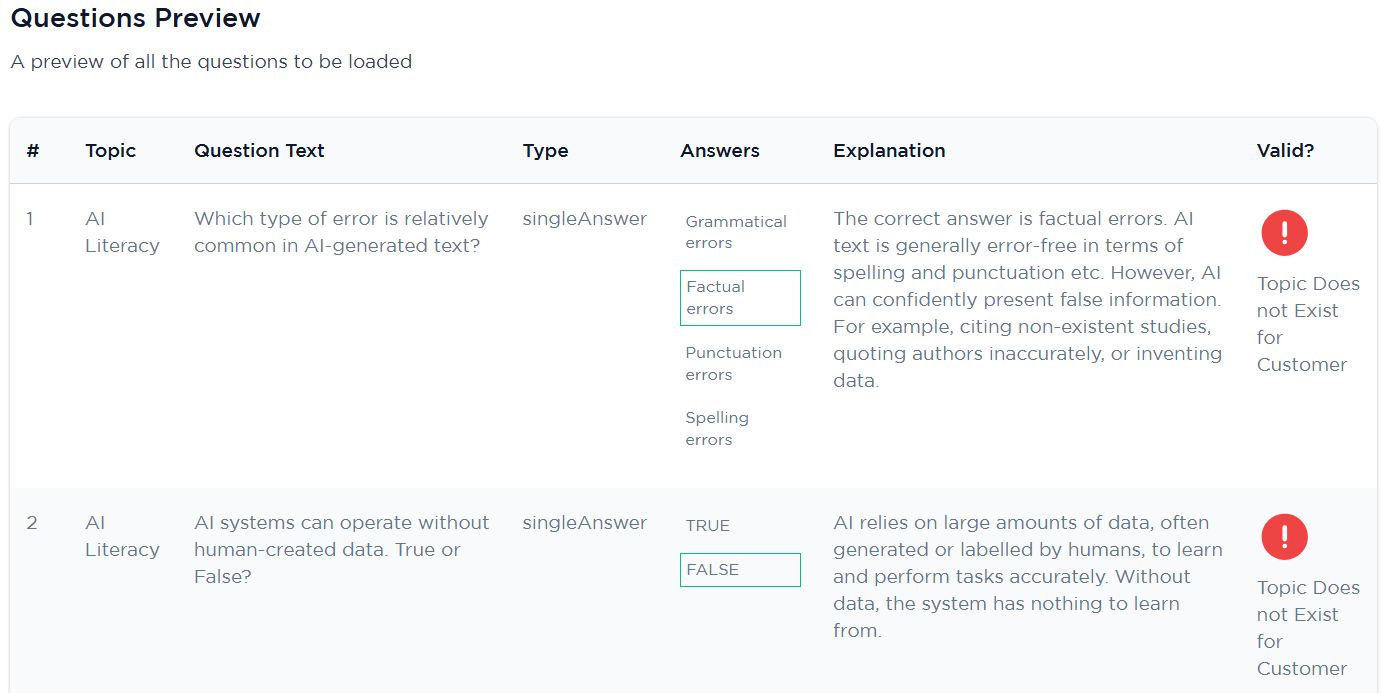Click the 'Type' column header
Viewport: 1381px width, 693px height.
tap(545, 151)
